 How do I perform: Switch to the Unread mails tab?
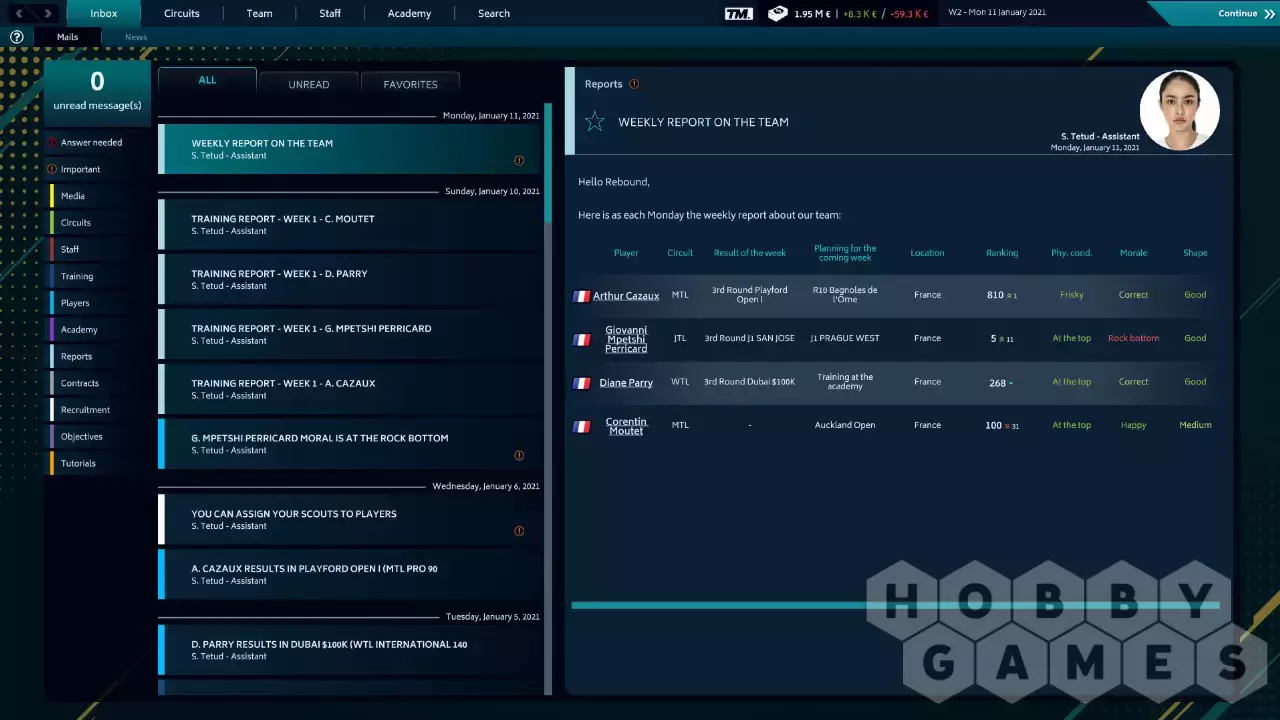coord(308,84)
